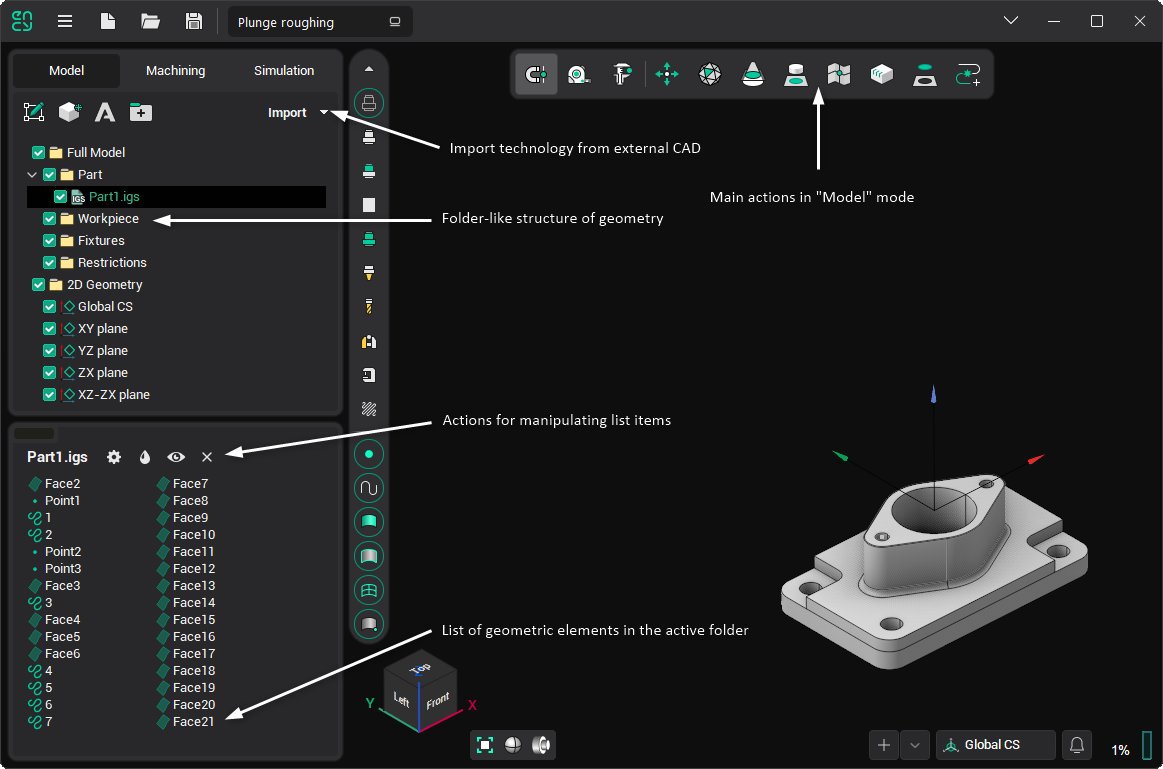Screen dimensions: 1163x769
Task: Click the fit-to-view icon at bottom
Action: [485, 745]
